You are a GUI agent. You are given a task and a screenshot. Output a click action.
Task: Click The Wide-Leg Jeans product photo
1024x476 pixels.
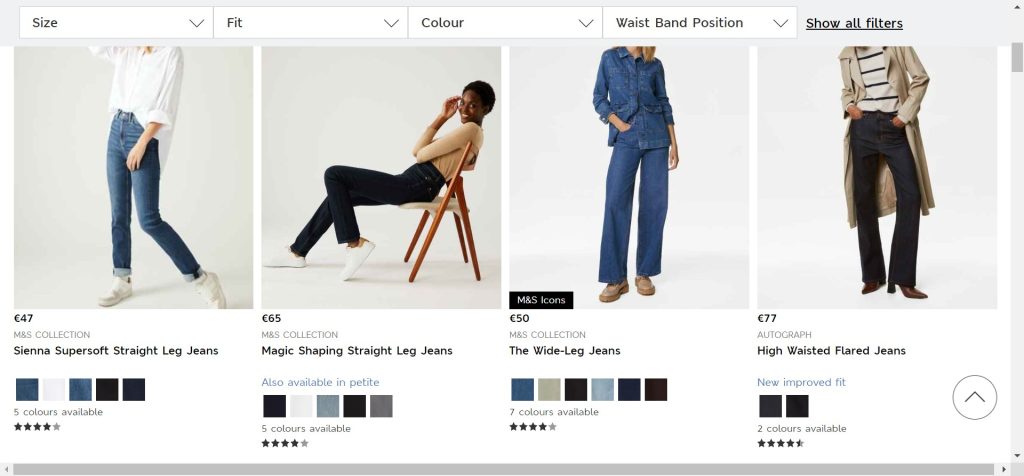tap(629, 177)
